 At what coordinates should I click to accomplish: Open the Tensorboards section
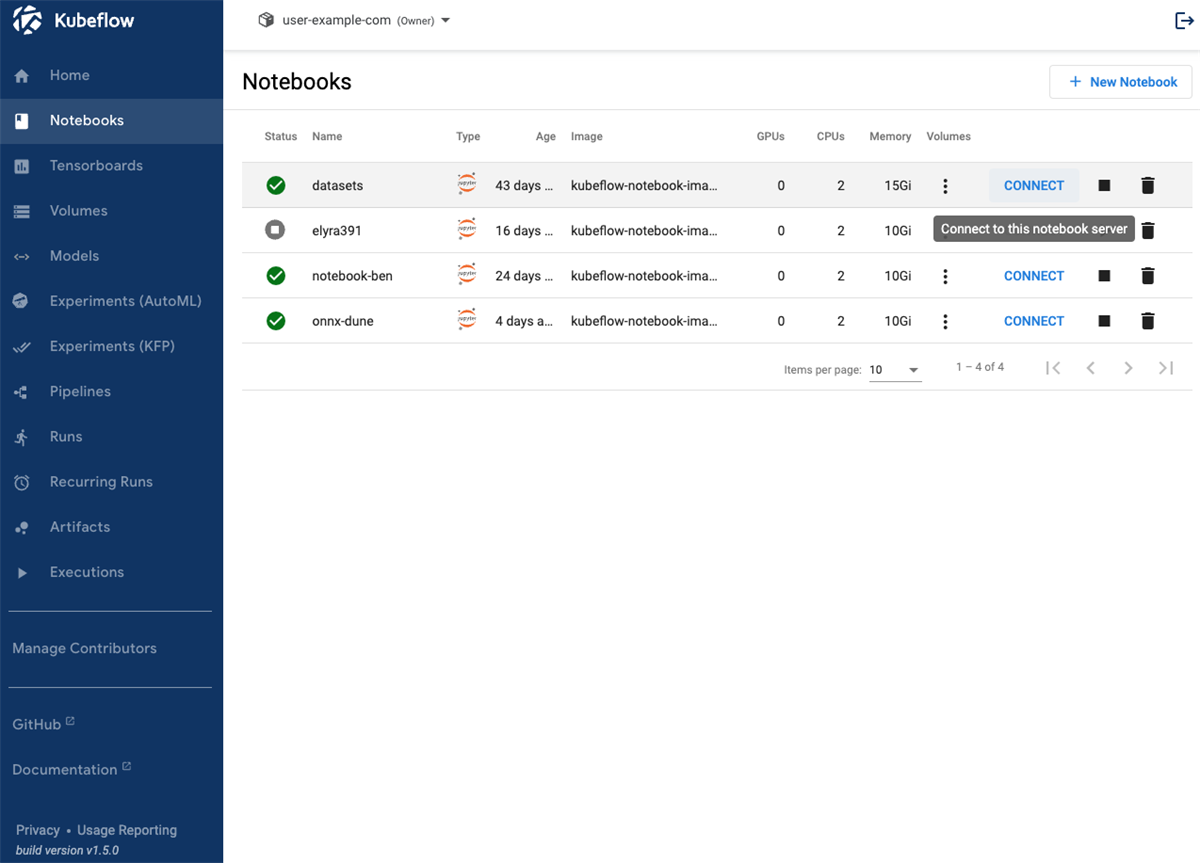click(x=96, y=165)
